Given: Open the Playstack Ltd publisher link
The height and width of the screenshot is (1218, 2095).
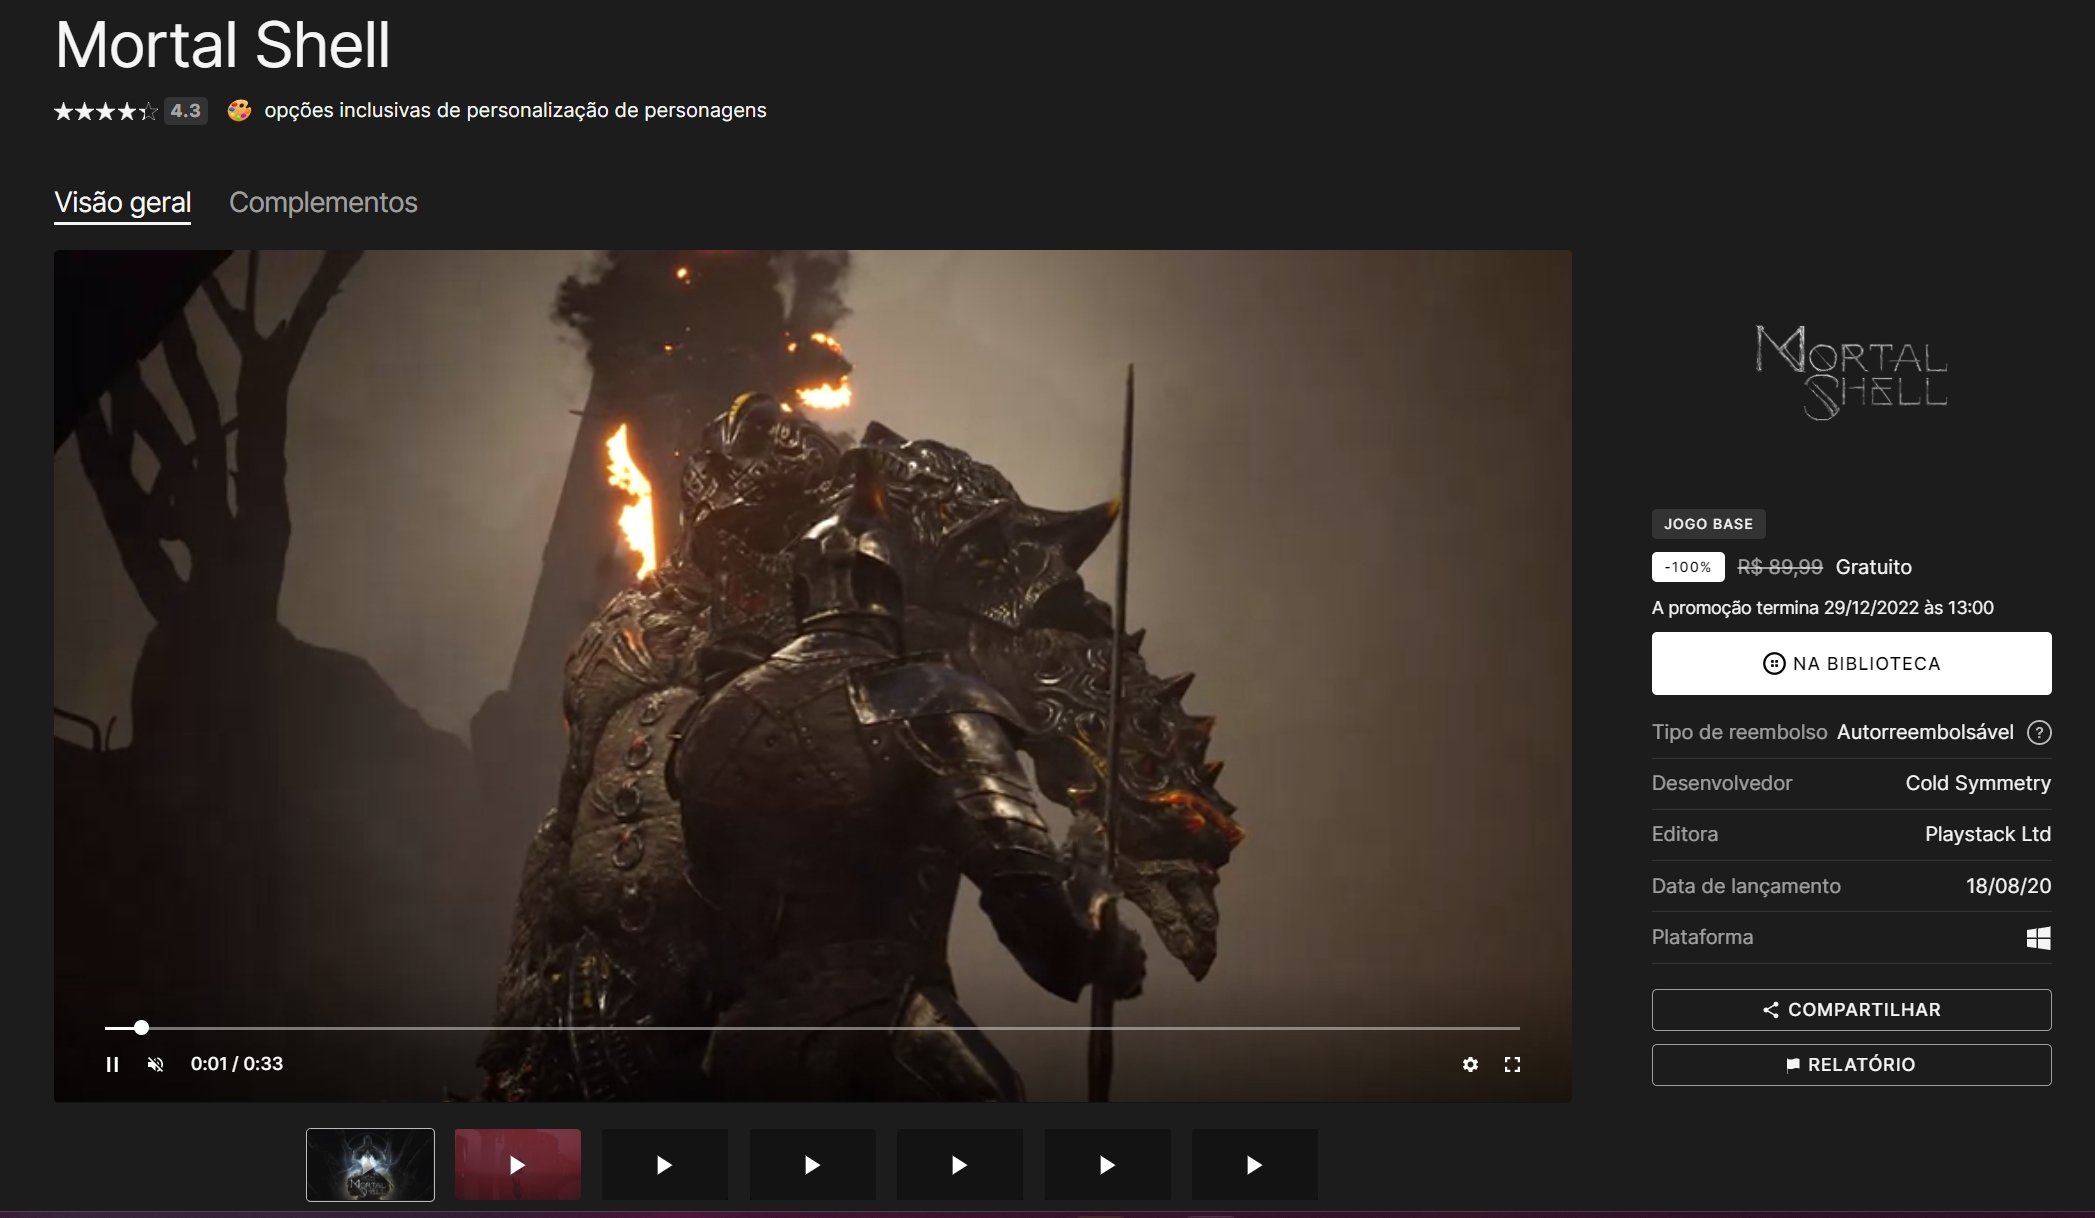Looking at the screenshot, I should click(x=1988, y=834).
